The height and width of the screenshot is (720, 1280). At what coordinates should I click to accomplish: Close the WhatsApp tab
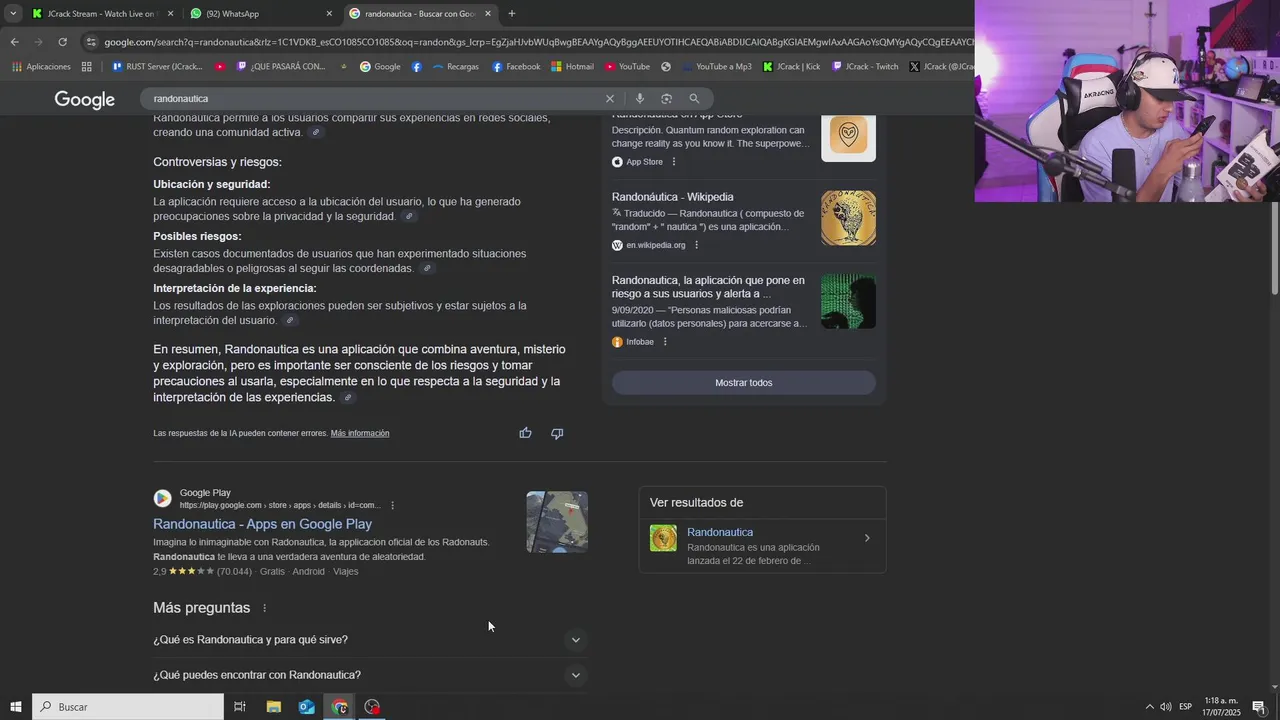point(329,14)
